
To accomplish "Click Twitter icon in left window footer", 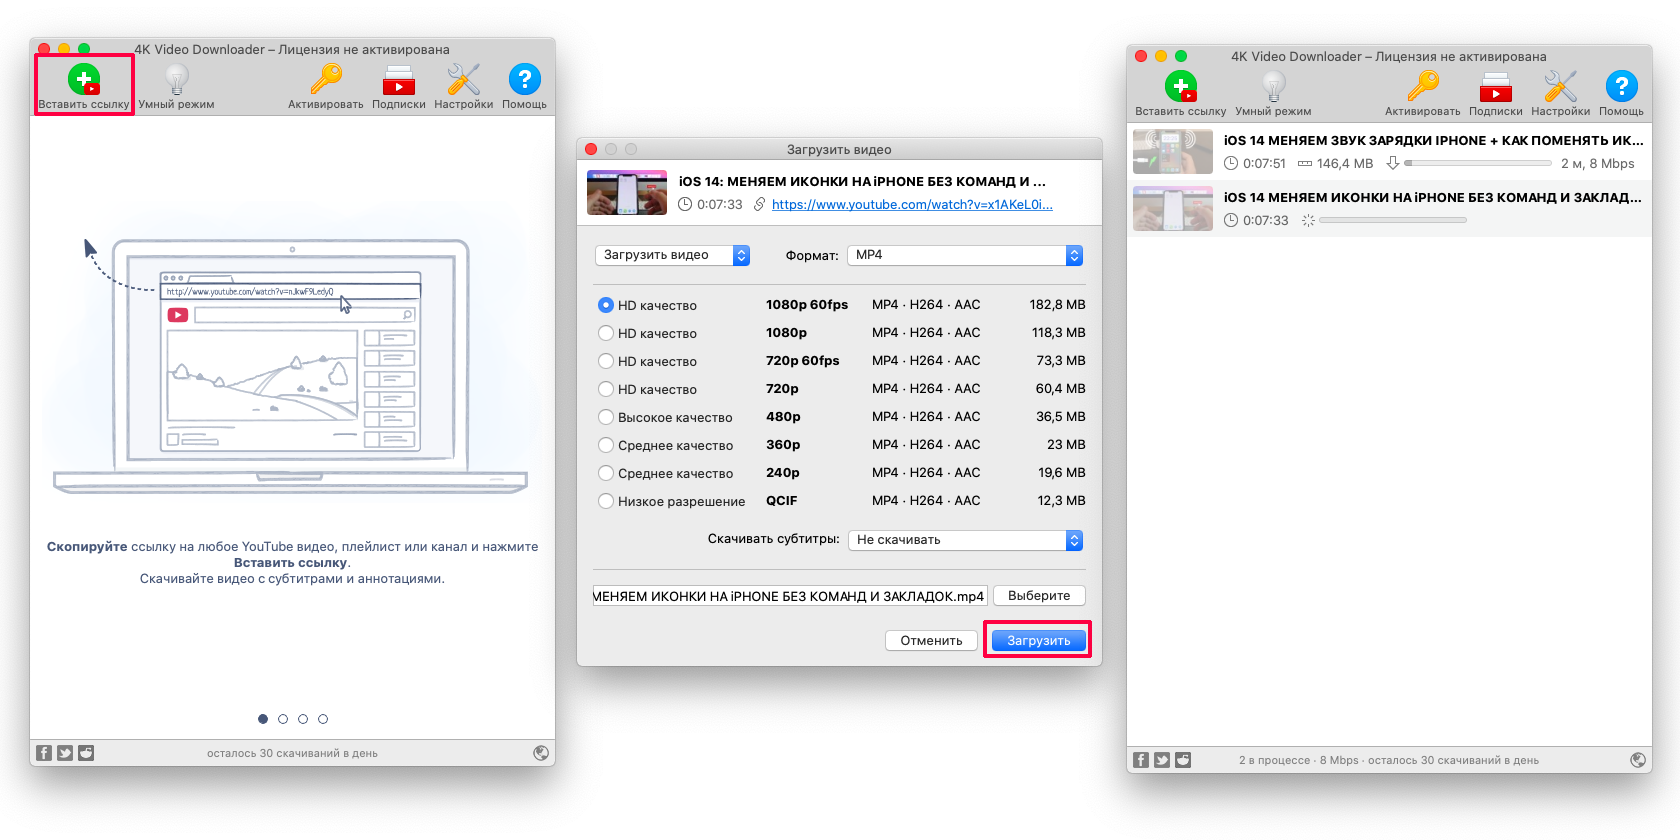I will tap(65, 753).
